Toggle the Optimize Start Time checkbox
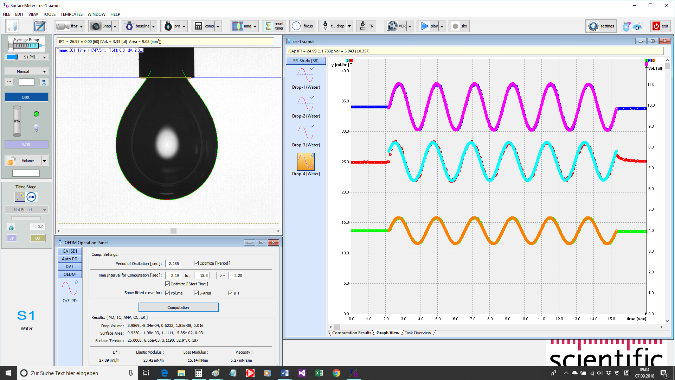This screenshot has width=675, height=380. click(x=167, y=284)
